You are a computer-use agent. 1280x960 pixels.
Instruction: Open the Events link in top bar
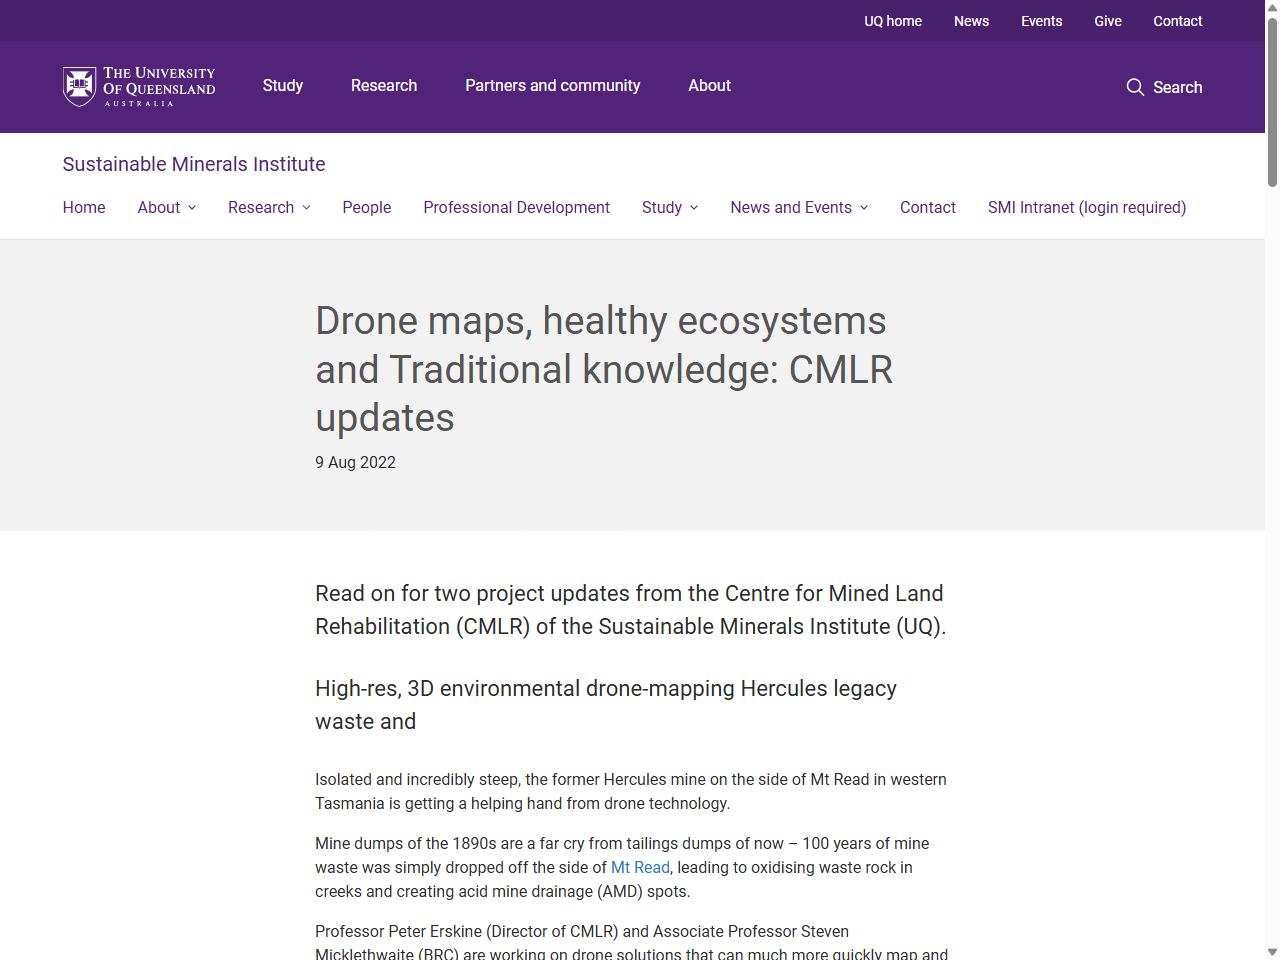(1041, 21)
